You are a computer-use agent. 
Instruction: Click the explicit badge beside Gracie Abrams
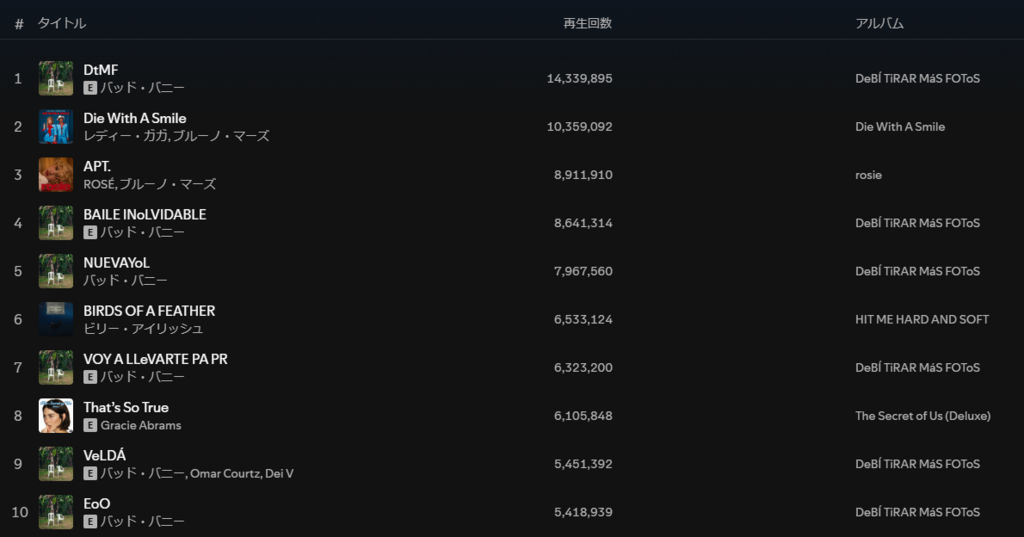click(90, 425)
